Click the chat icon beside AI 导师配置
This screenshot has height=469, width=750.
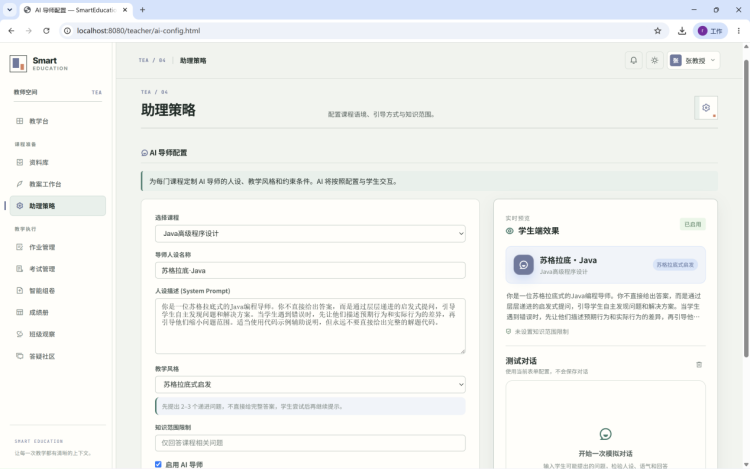tap(144, 153)
